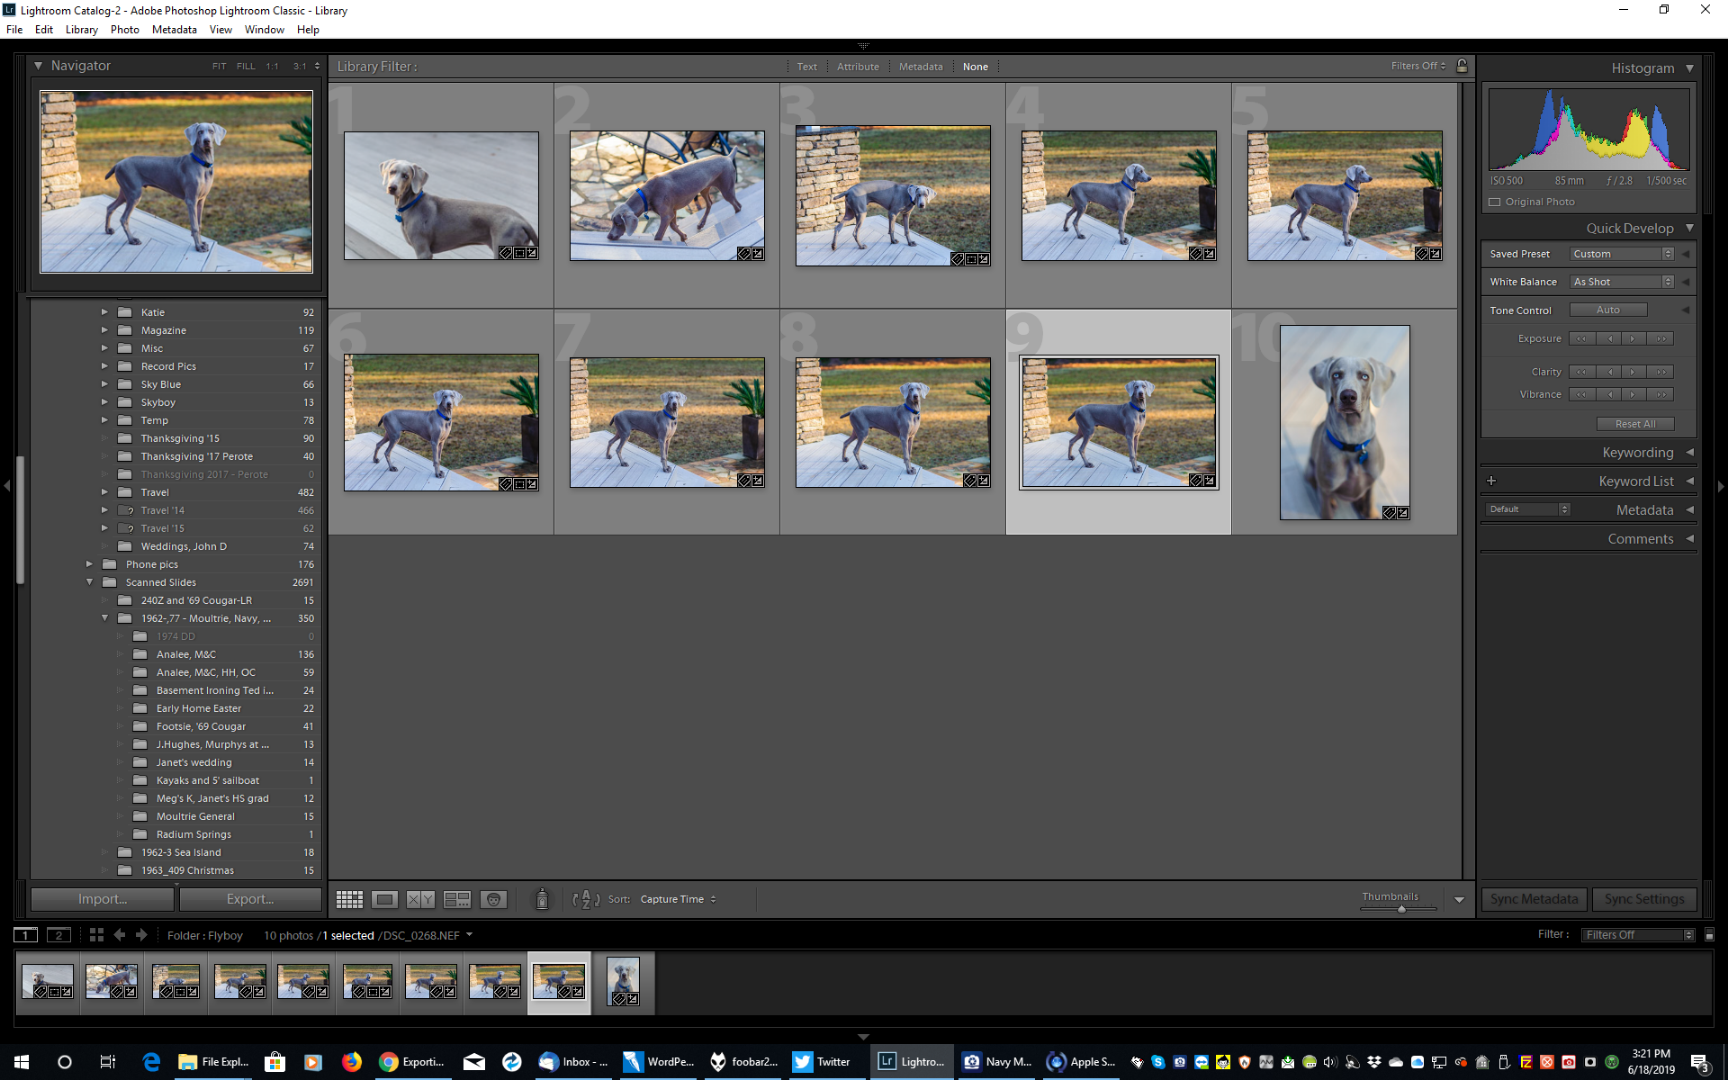Open Firefox from the taskbar
This screenshot has width=1728, height=1080.
(351, 1062)
